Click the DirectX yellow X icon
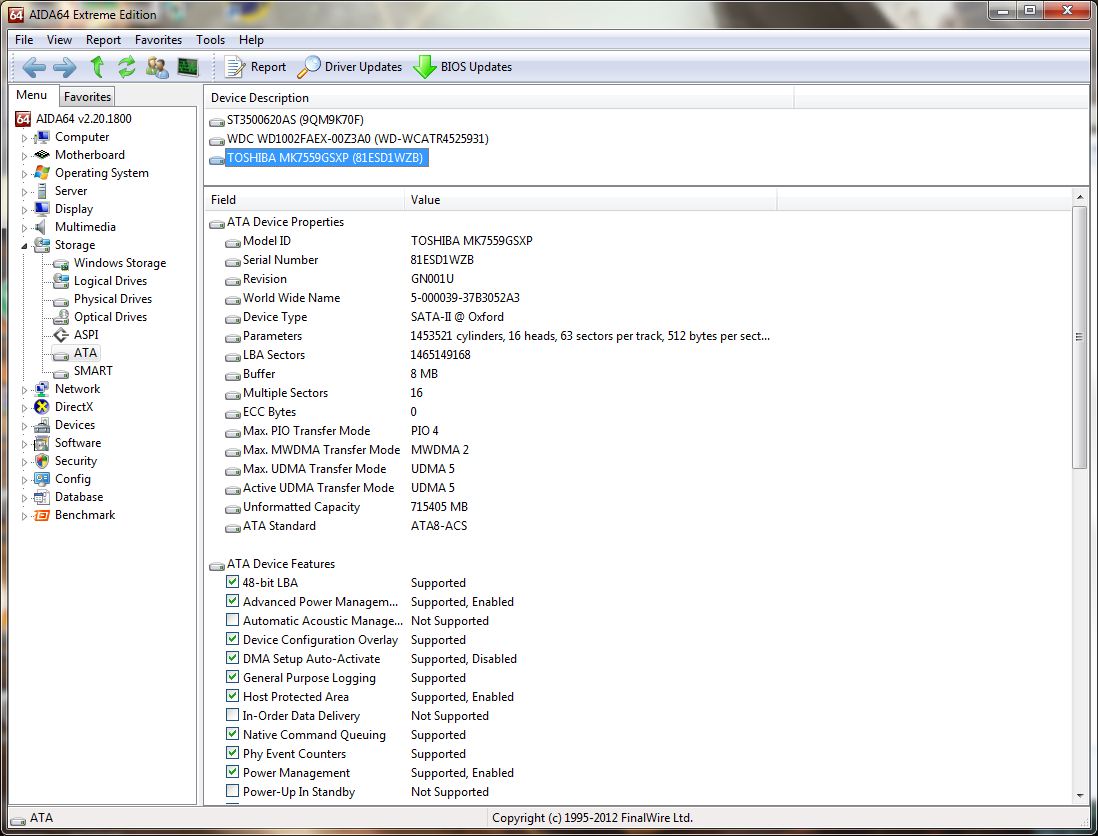 pyautogui.click(x=42, y=407)
